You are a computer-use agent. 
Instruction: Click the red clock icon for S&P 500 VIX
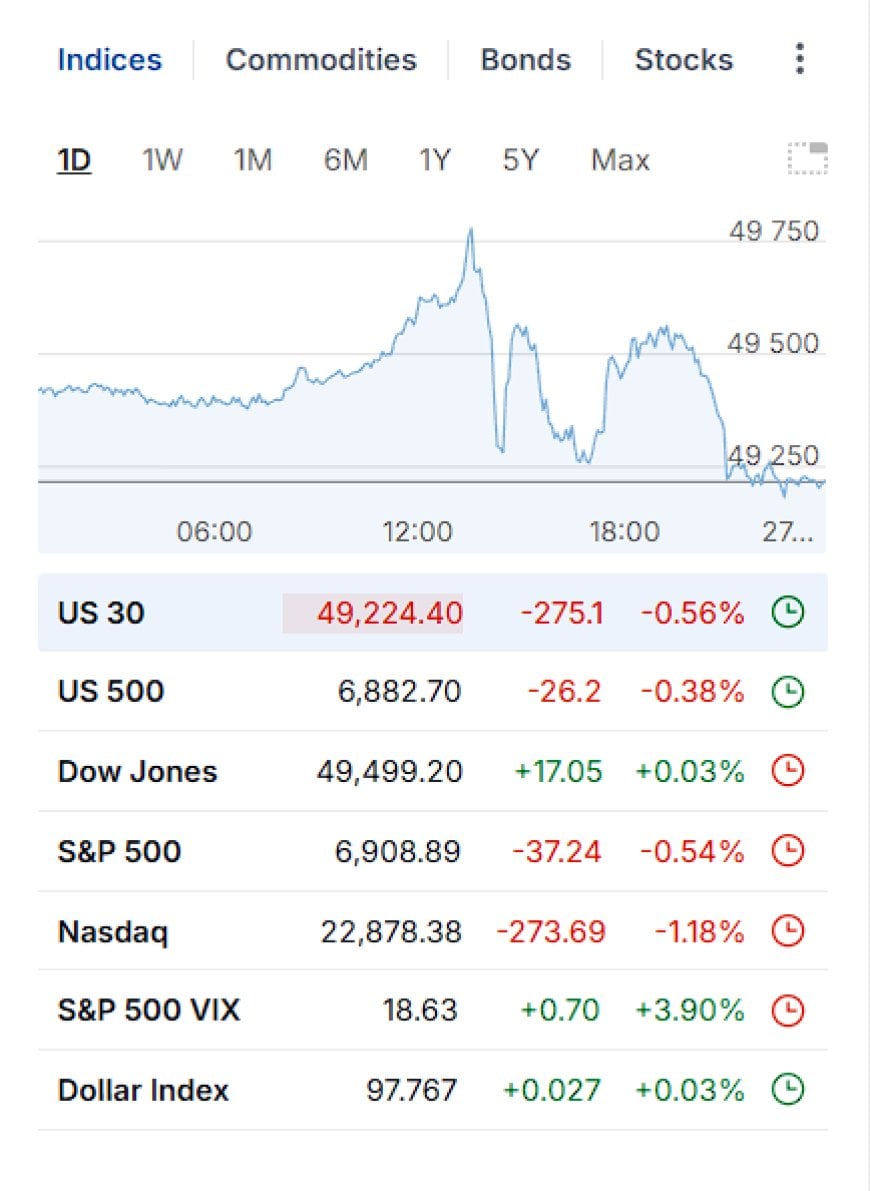(788, 1011)
